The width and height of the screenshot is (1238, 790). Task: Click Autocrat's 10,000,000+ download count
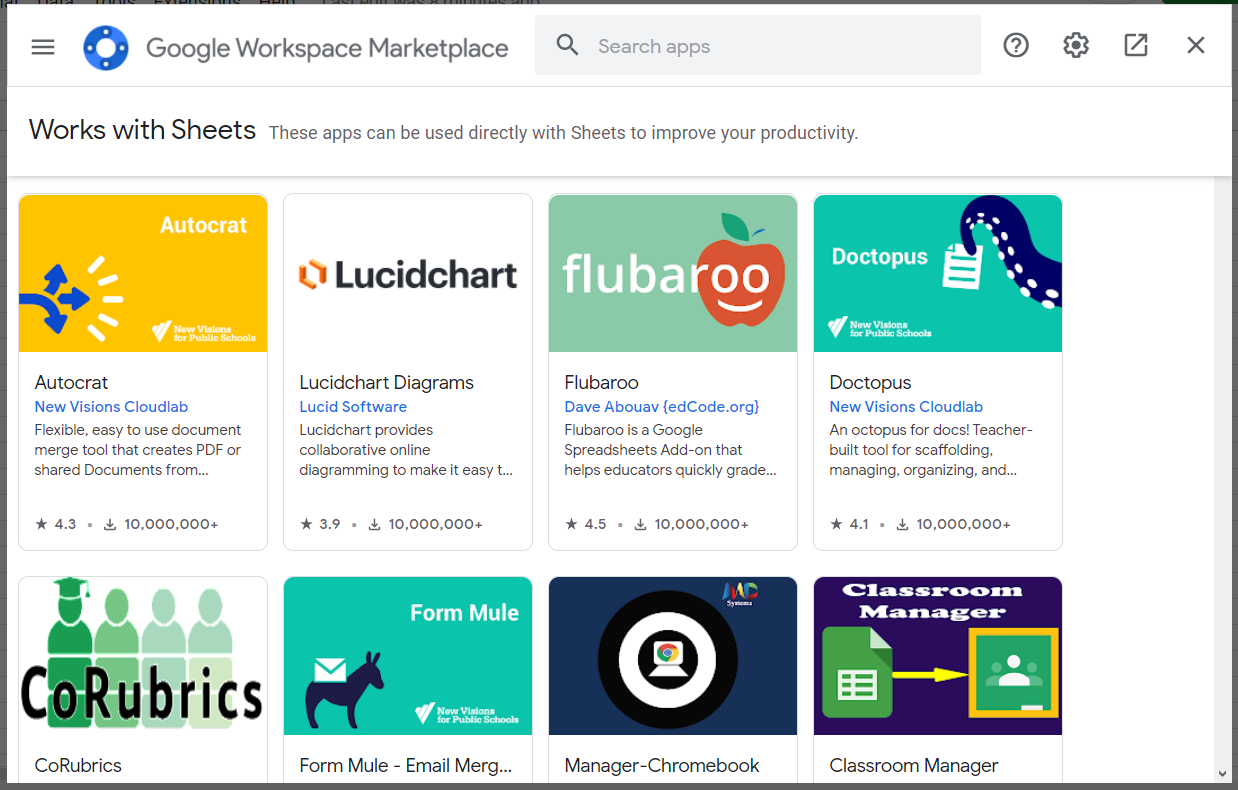click(x=161, y=524)
